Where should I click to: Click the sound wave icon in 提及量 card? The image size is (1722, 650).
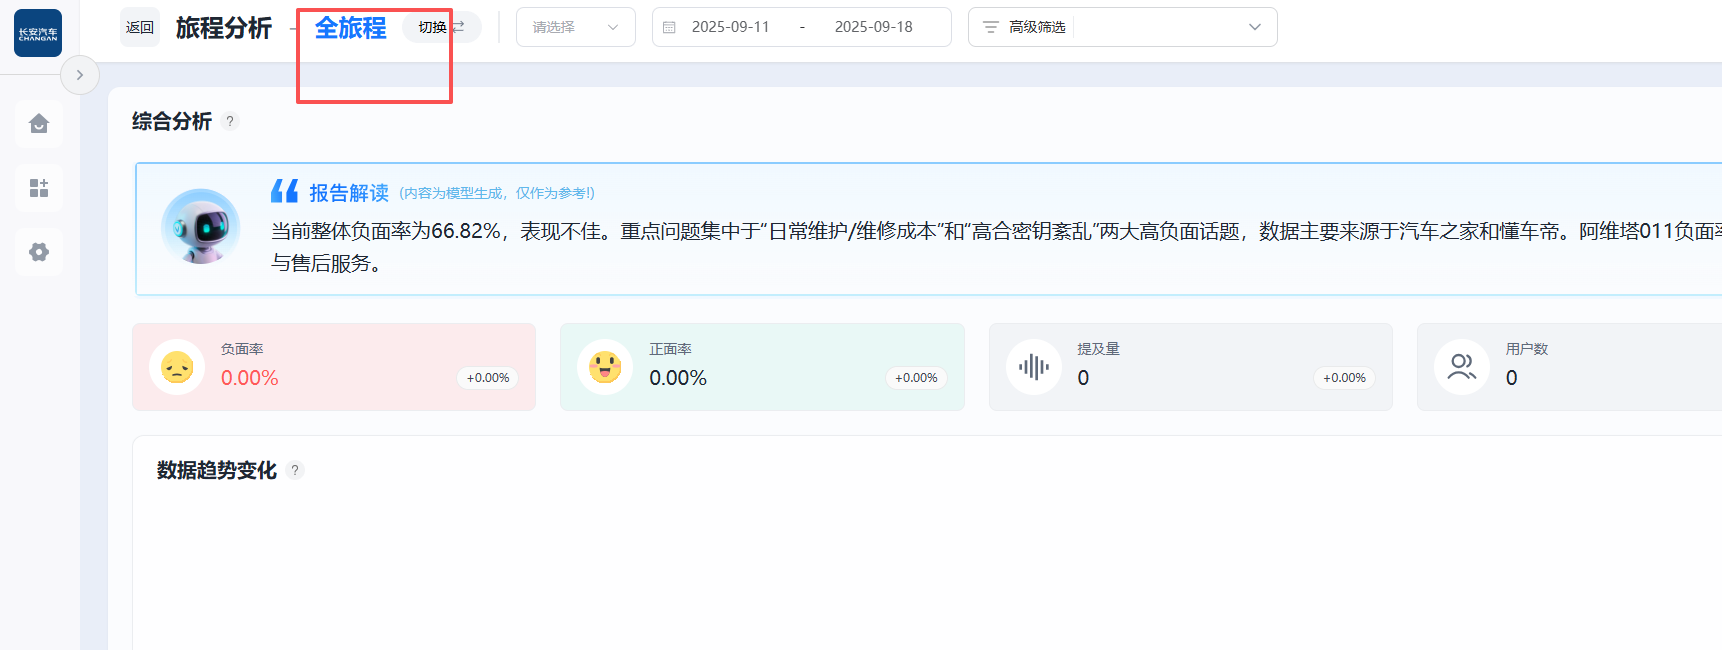pos(1034,367)
